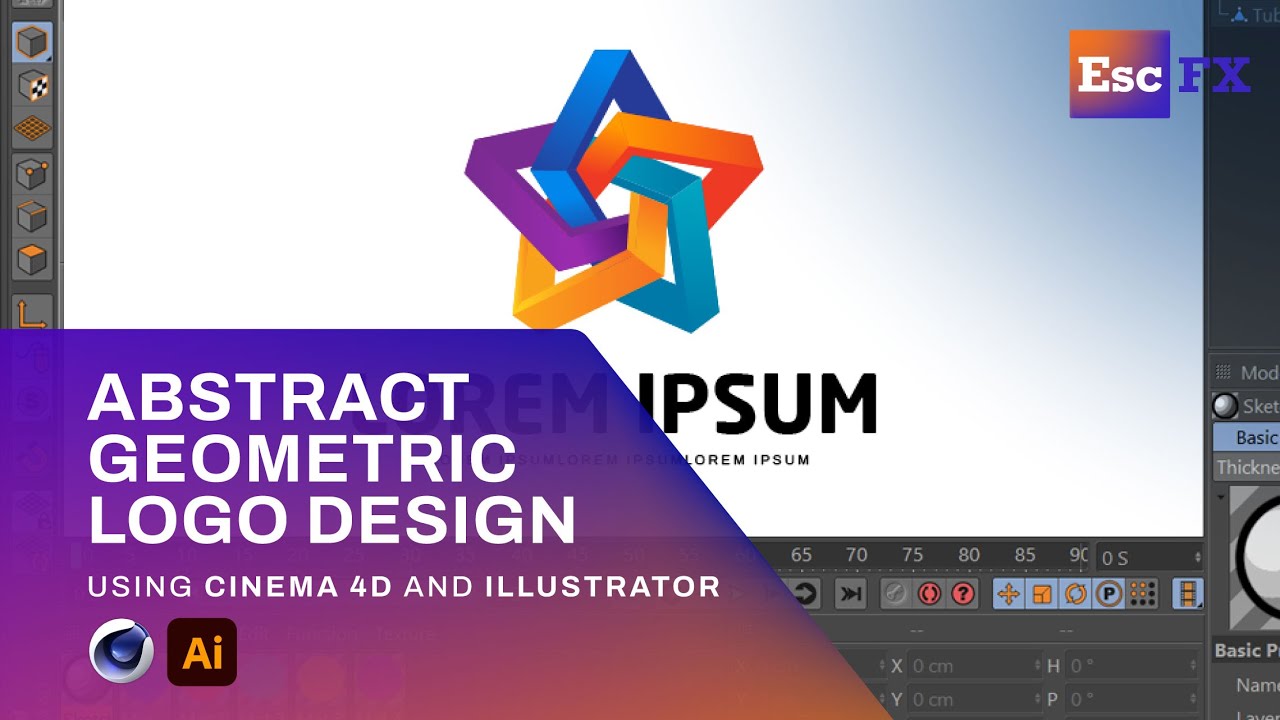Toggle Rotation keyframe recording
1280x720 pixels.
(x=1075, y=594)
